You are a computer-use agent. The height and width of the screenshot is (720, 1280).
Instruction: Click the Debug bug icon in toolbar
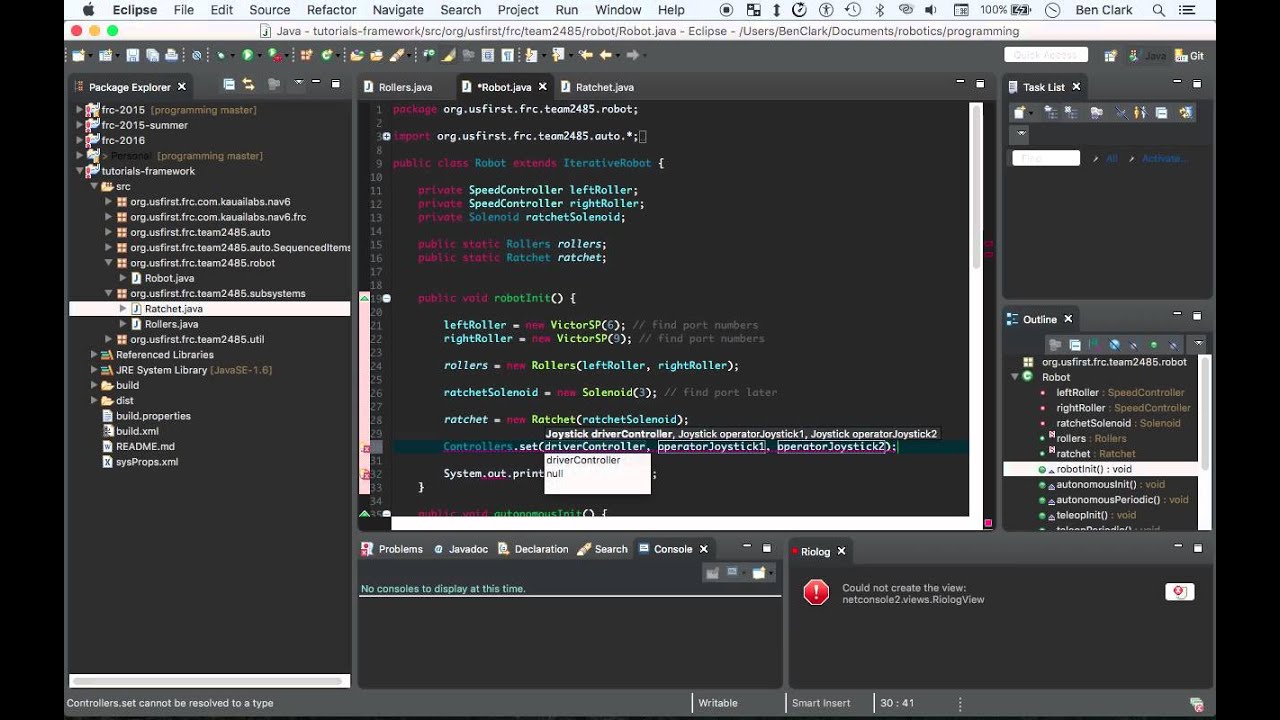click(221, 55)
